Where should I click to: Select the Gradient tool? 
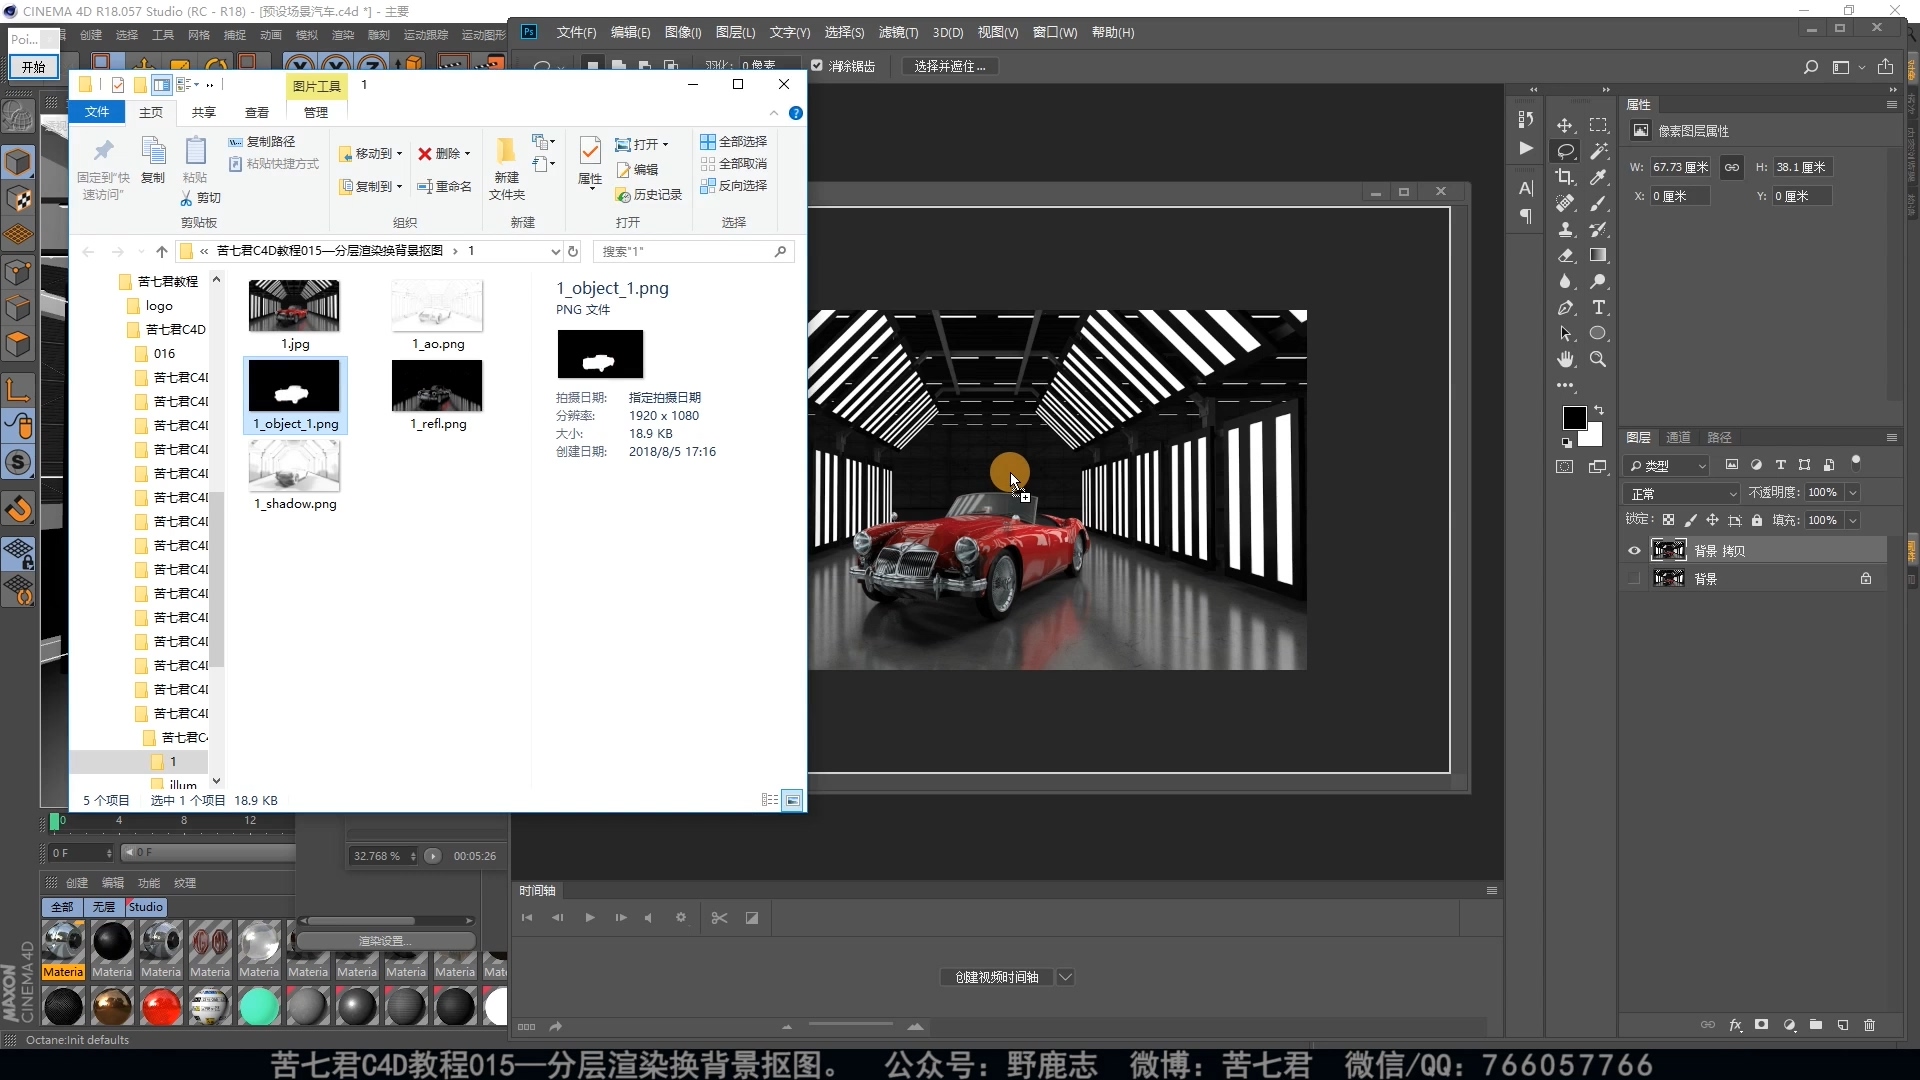(1599, 255)
